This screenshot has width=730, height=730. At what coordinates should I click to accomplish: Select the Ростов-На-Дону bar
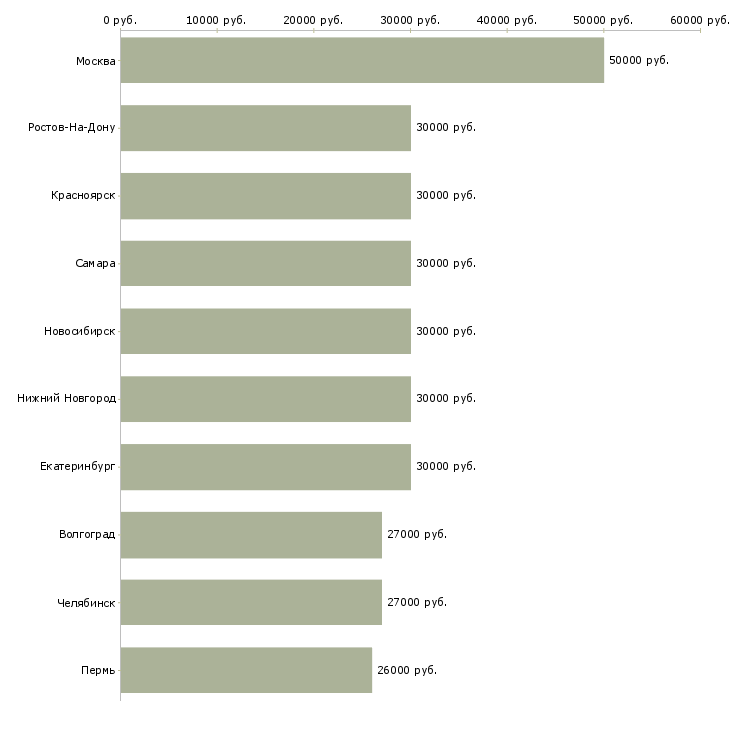coord(265,128)
